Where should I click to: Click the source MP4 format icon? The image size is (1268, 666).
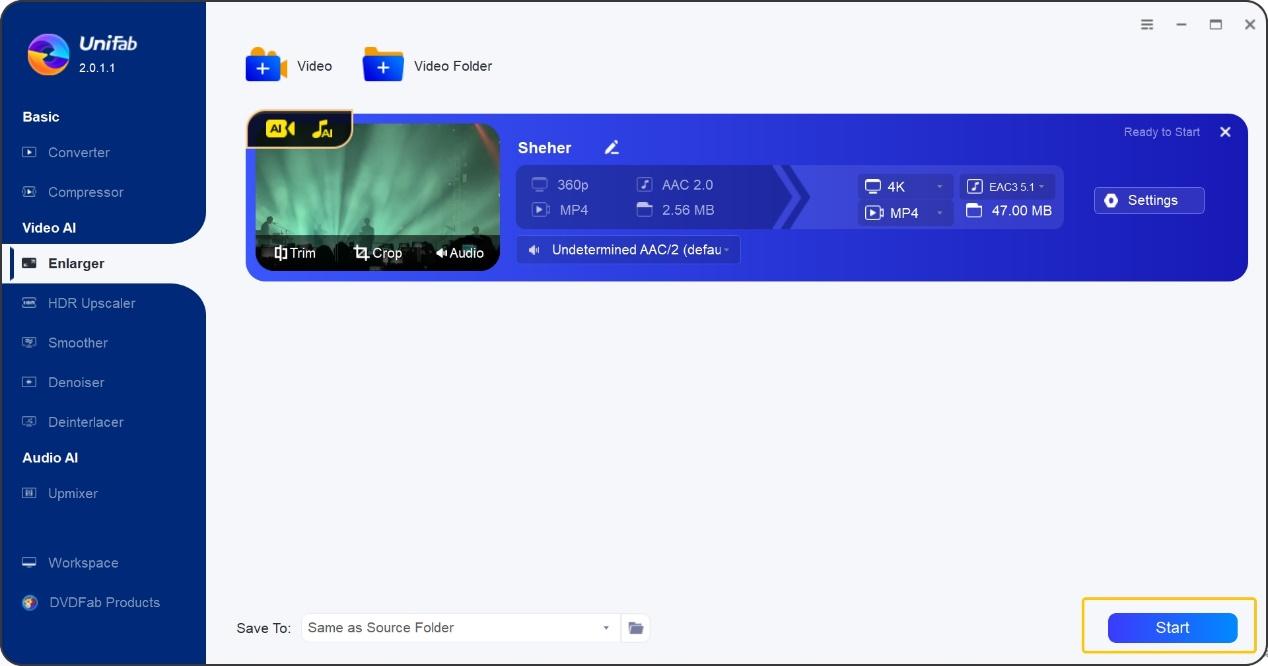pyautogui.click(x=540, y=210)
